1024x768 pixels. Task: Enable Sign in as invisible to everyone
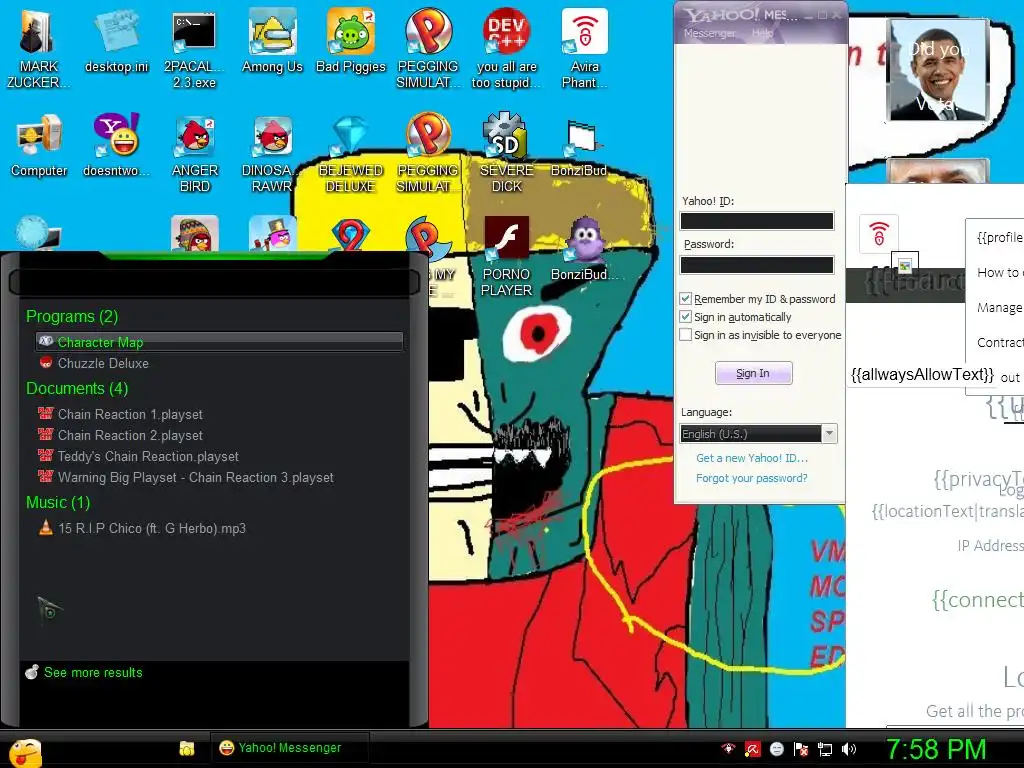[x=685, y=335]
